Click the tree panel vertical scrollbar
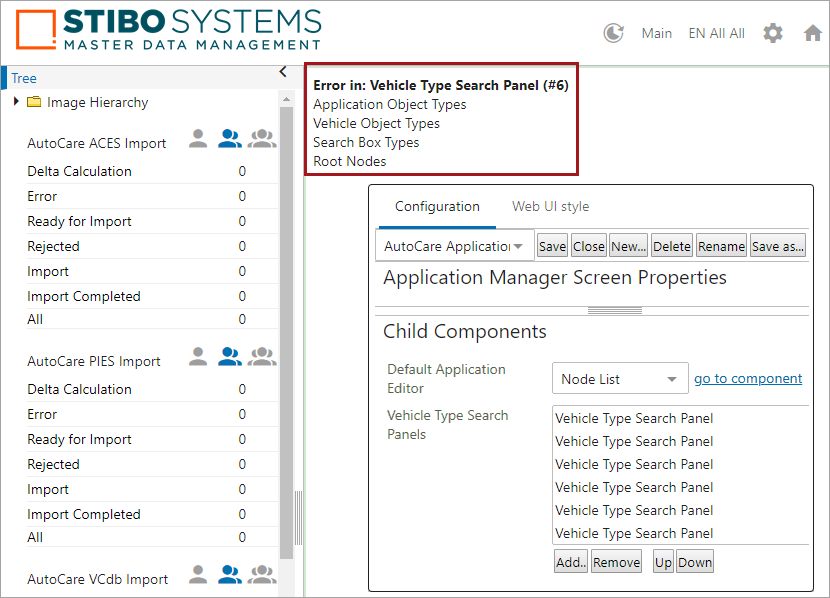The image size is (830, 598). 286,332
